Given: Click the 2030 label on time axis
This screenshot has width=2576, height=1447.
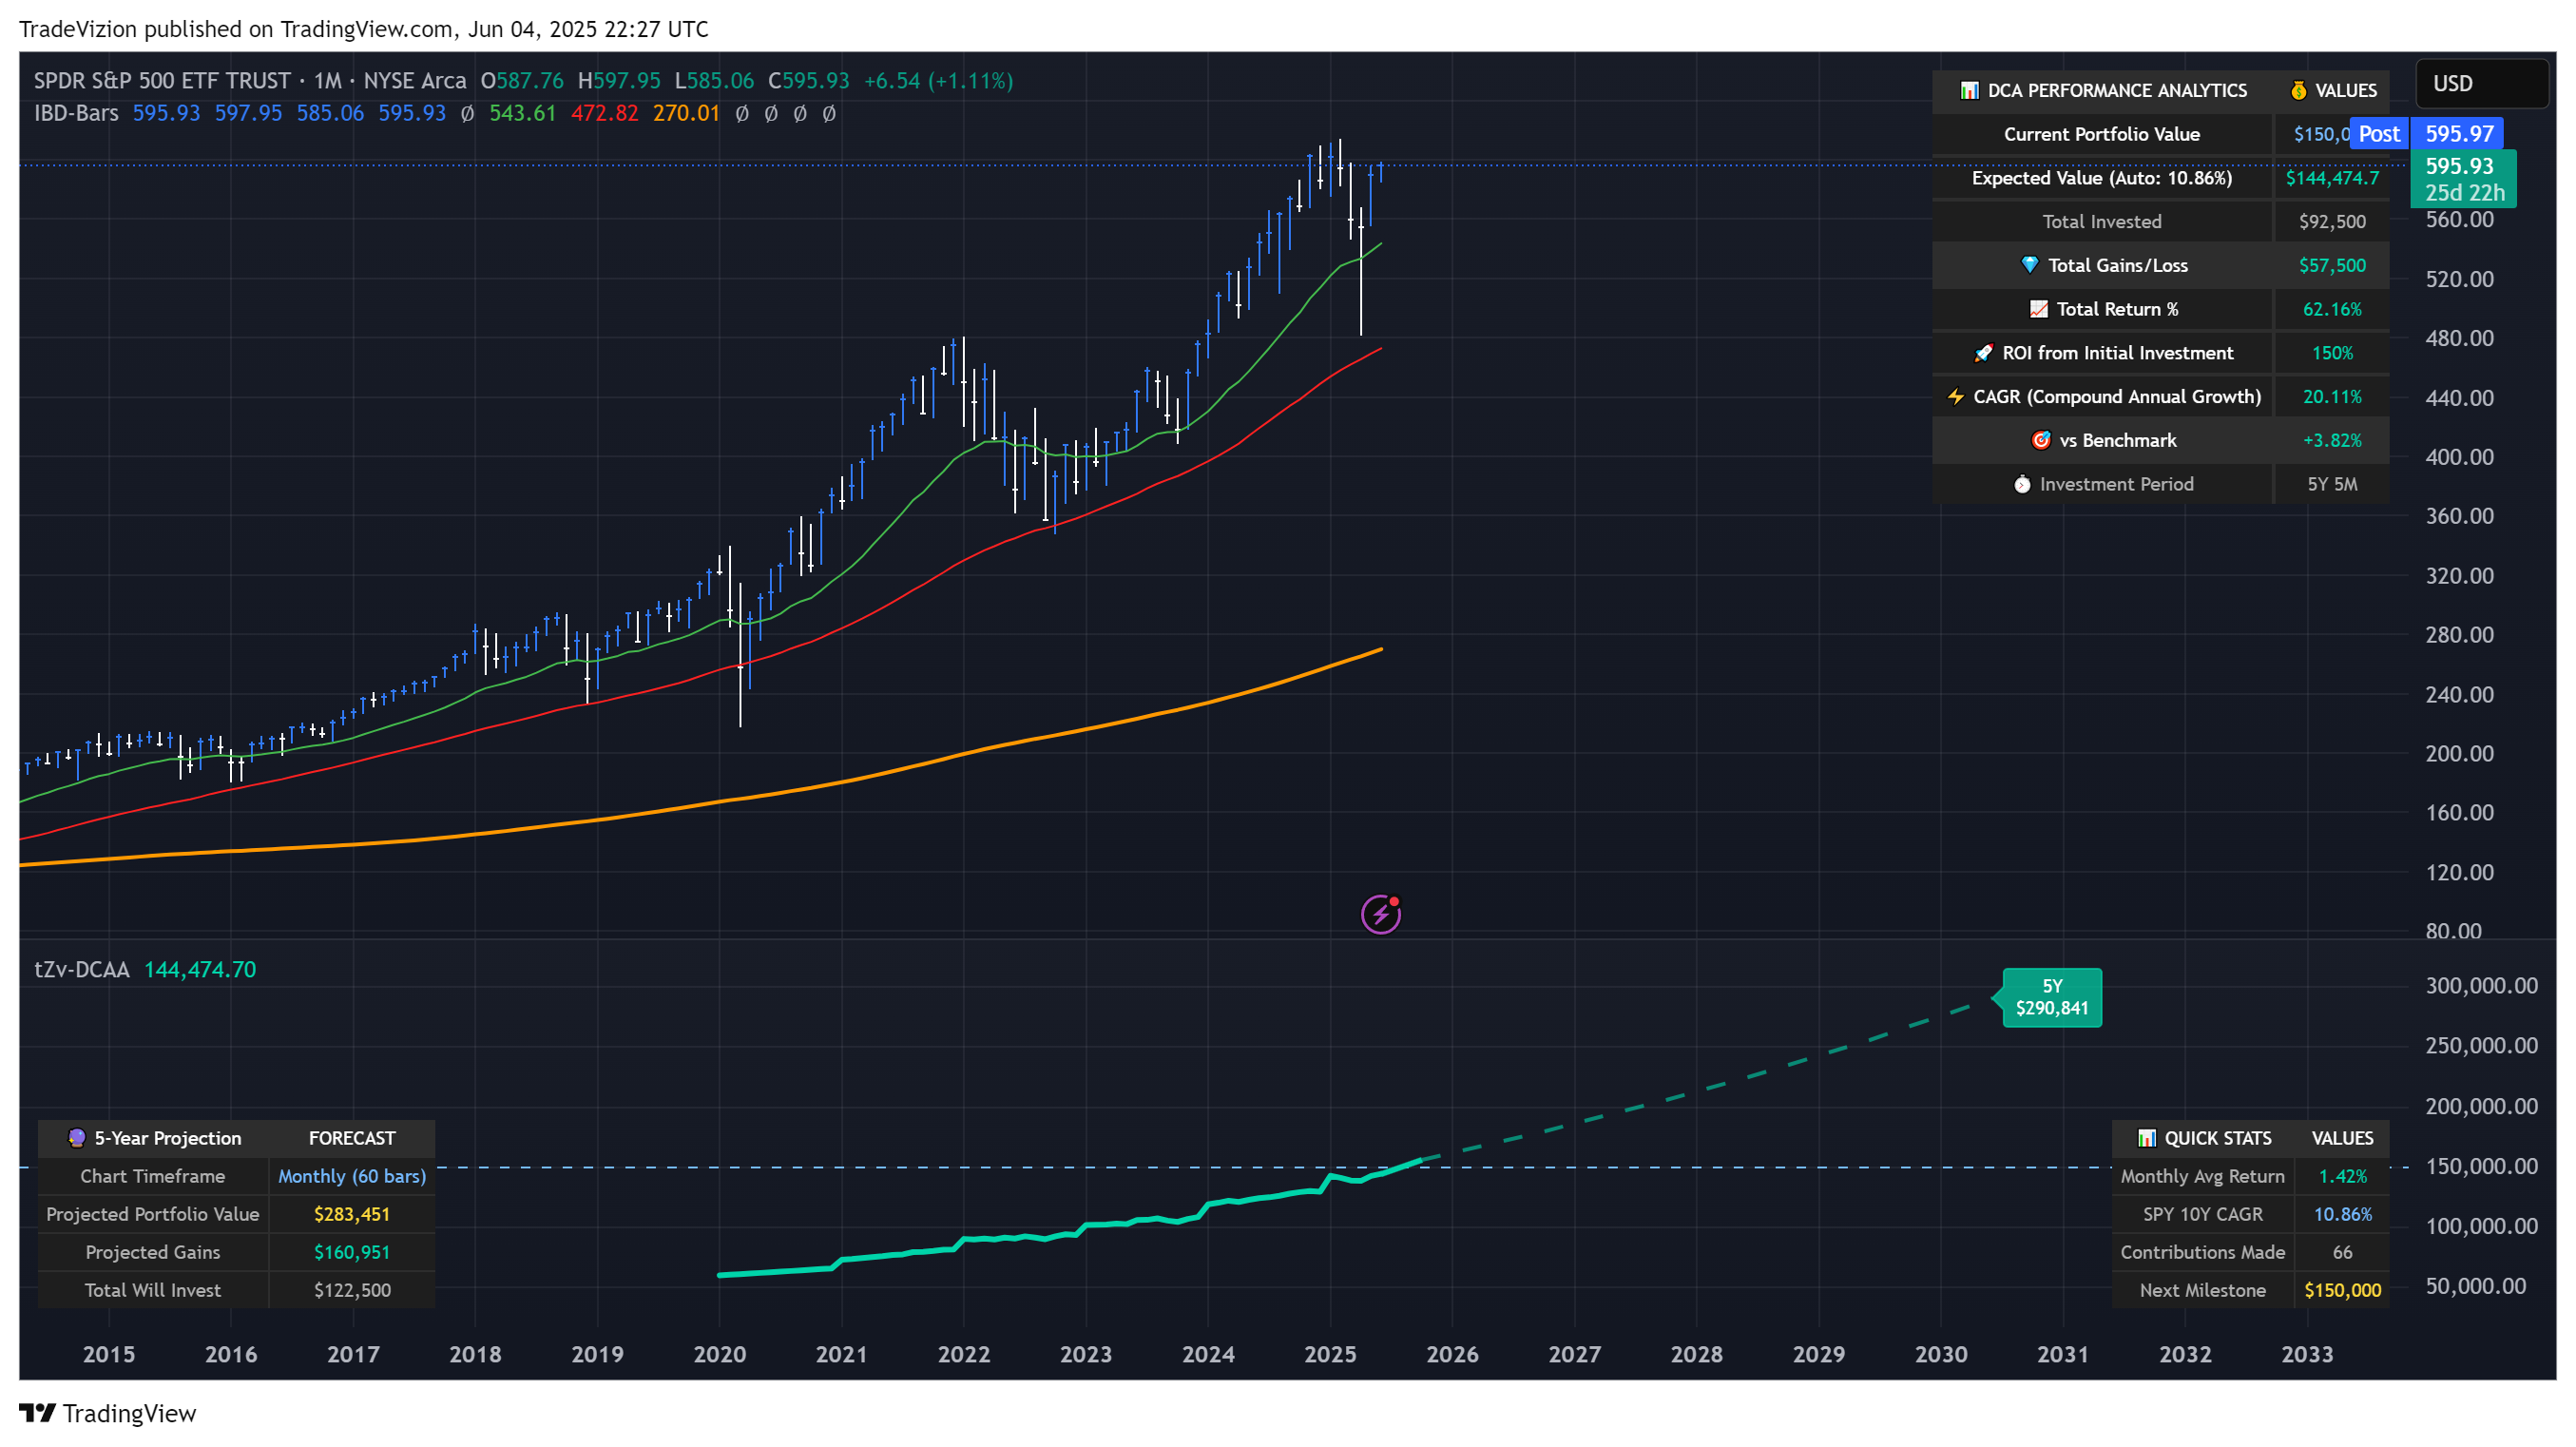Looking at the screenshot, I should pos(1940,1354).
